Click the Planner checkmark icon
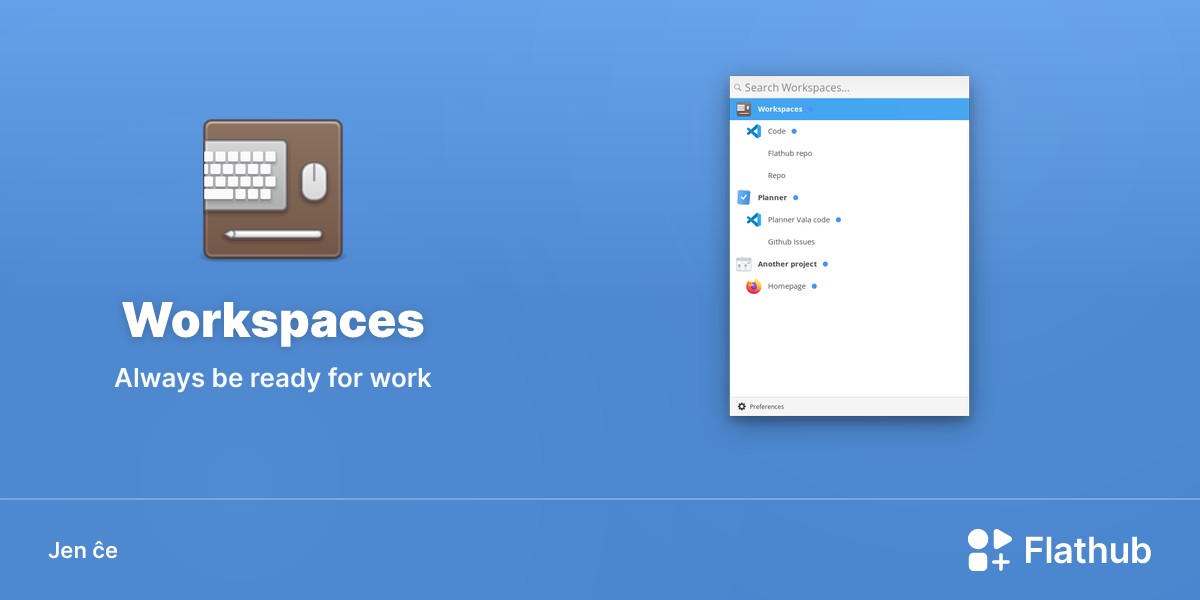 click(743, 197)
